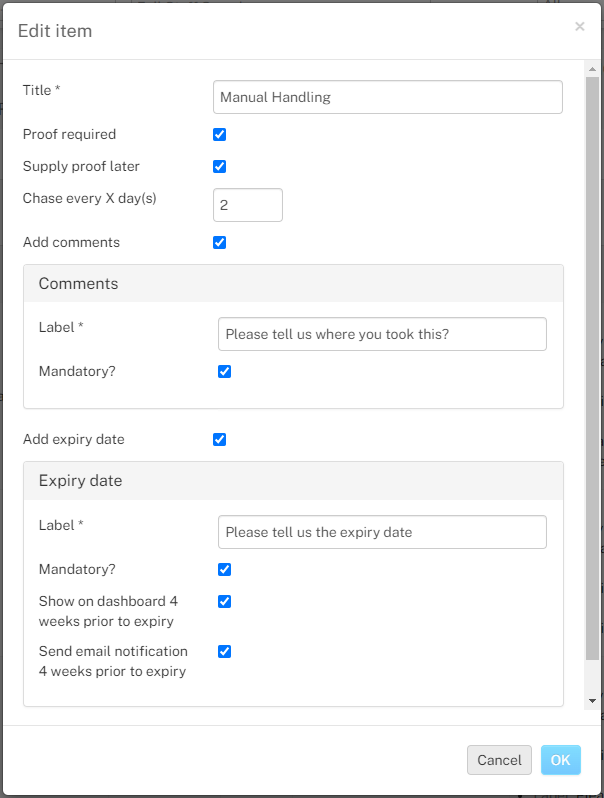Toggle Mandatory checkbox under Comments
604x798 pixels.
224,372
